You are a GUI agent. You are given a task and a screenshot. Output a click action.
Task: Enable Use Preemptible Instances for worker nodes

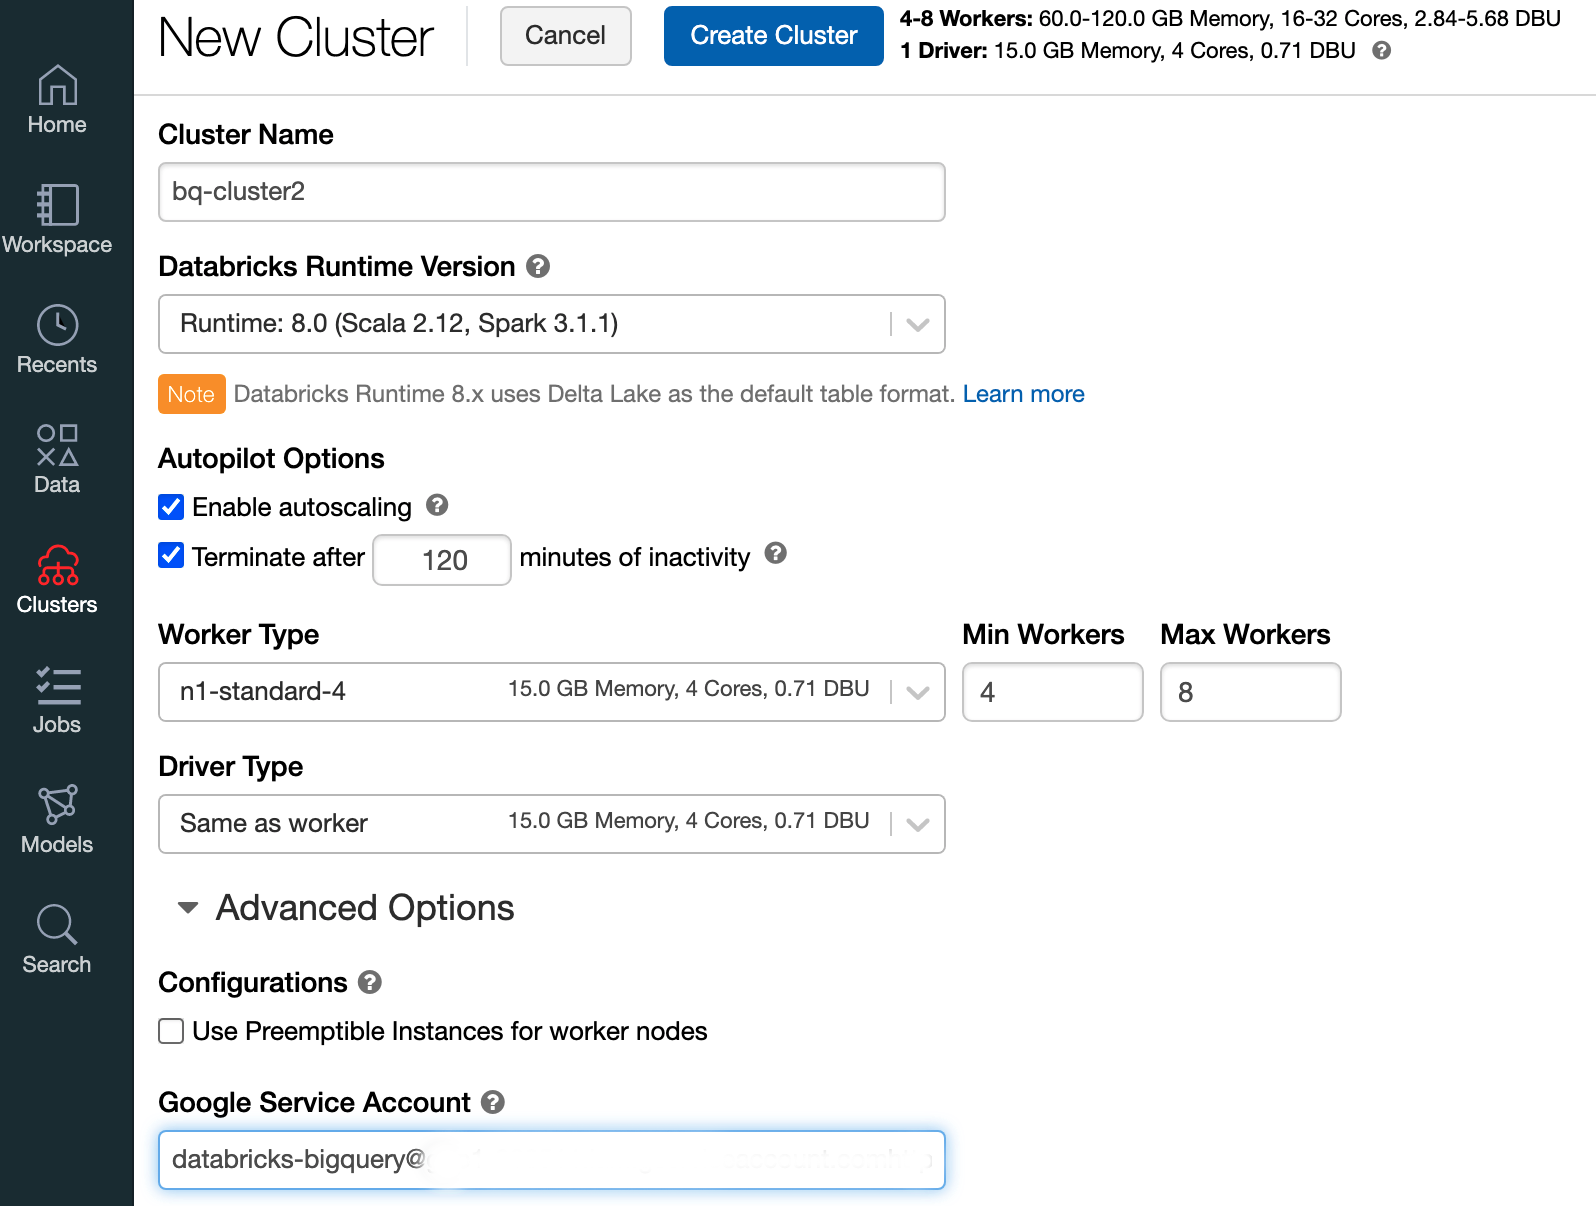171,1031
